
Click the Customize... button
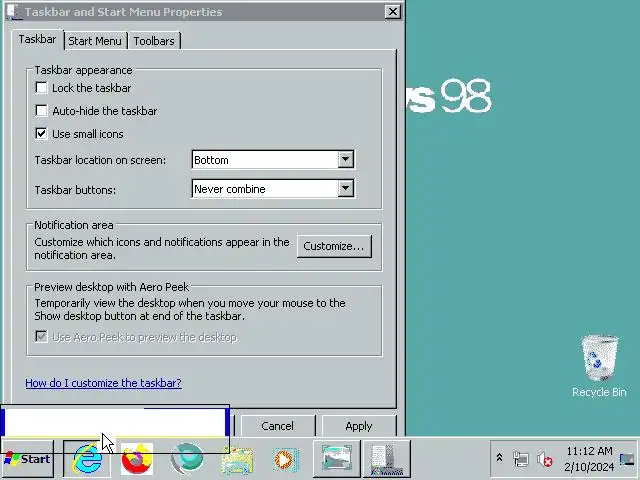(334, 246)
